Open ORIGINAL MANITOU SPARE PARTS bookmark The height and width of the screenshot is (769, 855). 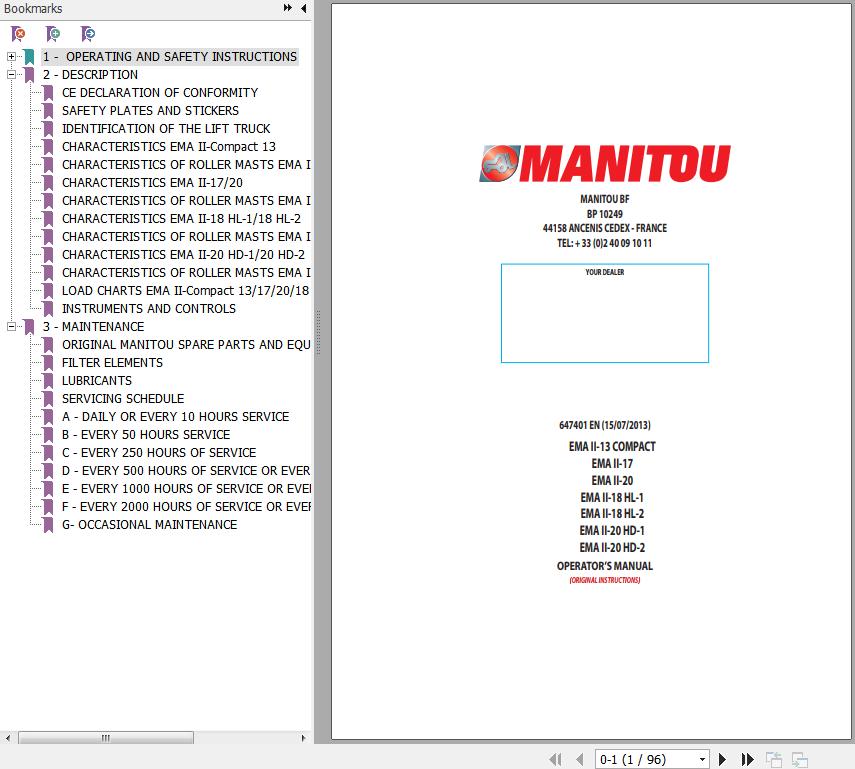186,345
